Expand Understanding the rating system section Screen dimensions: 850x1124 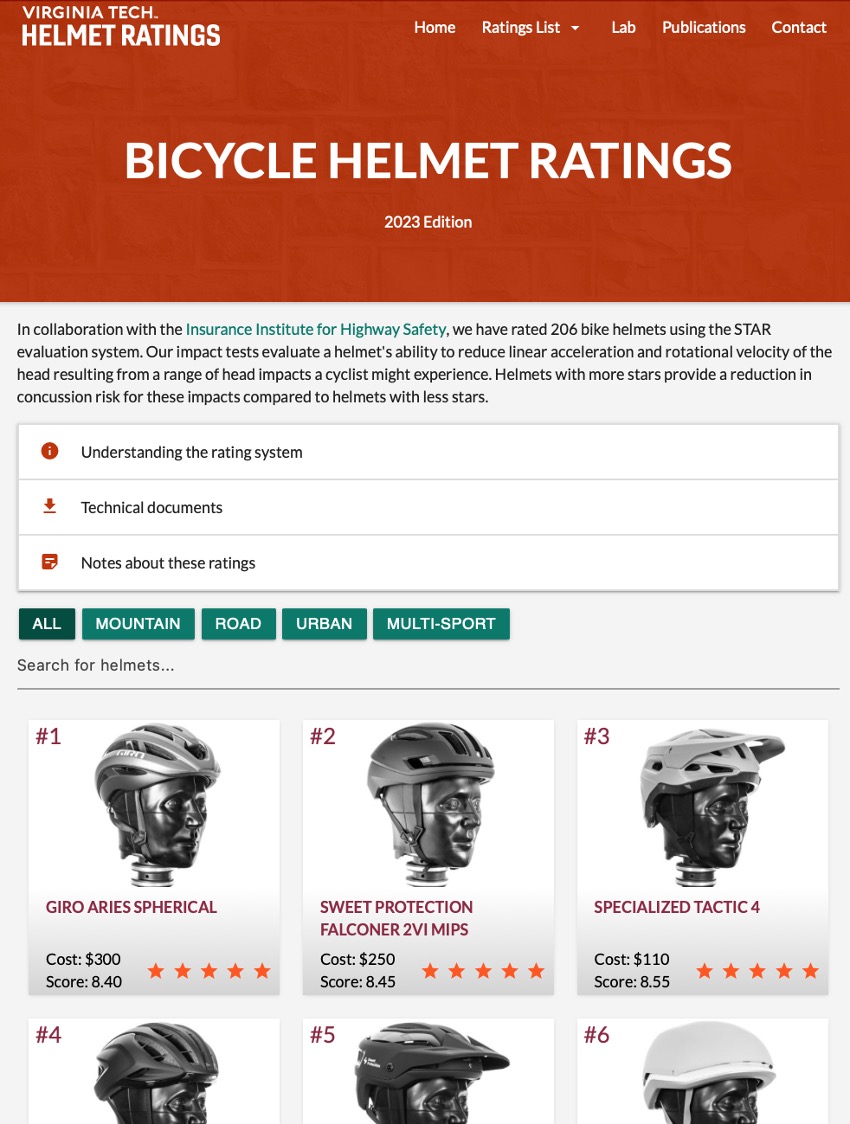pyautogui.click(x=428, y=452)
